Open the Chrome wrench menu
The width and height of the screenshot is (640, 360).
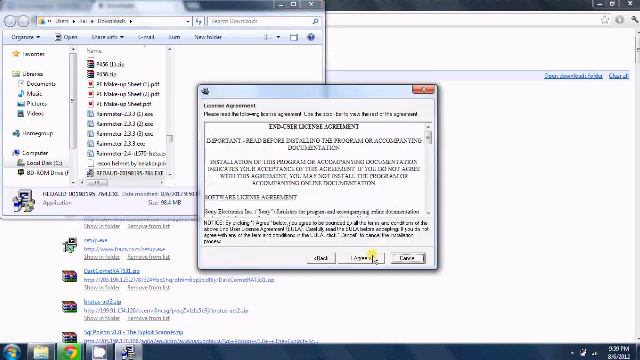[x=634, y=20]
